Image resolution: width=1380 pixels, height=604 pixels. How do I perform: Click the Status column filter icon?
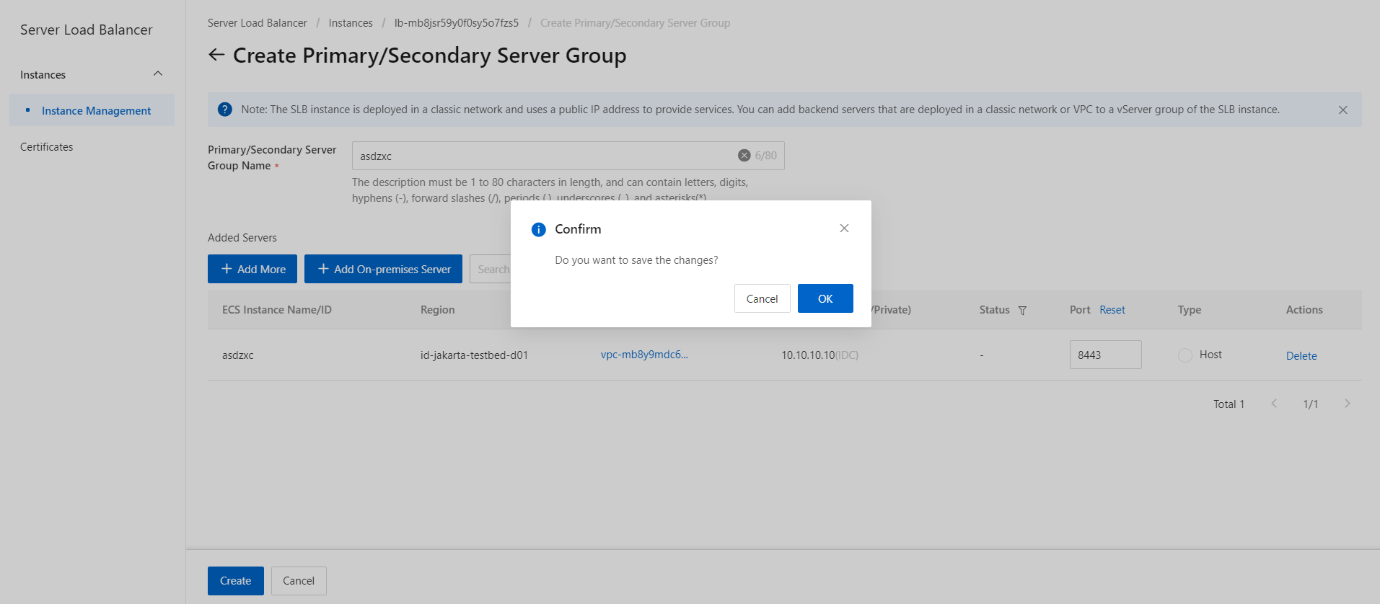coord(1022,310)
